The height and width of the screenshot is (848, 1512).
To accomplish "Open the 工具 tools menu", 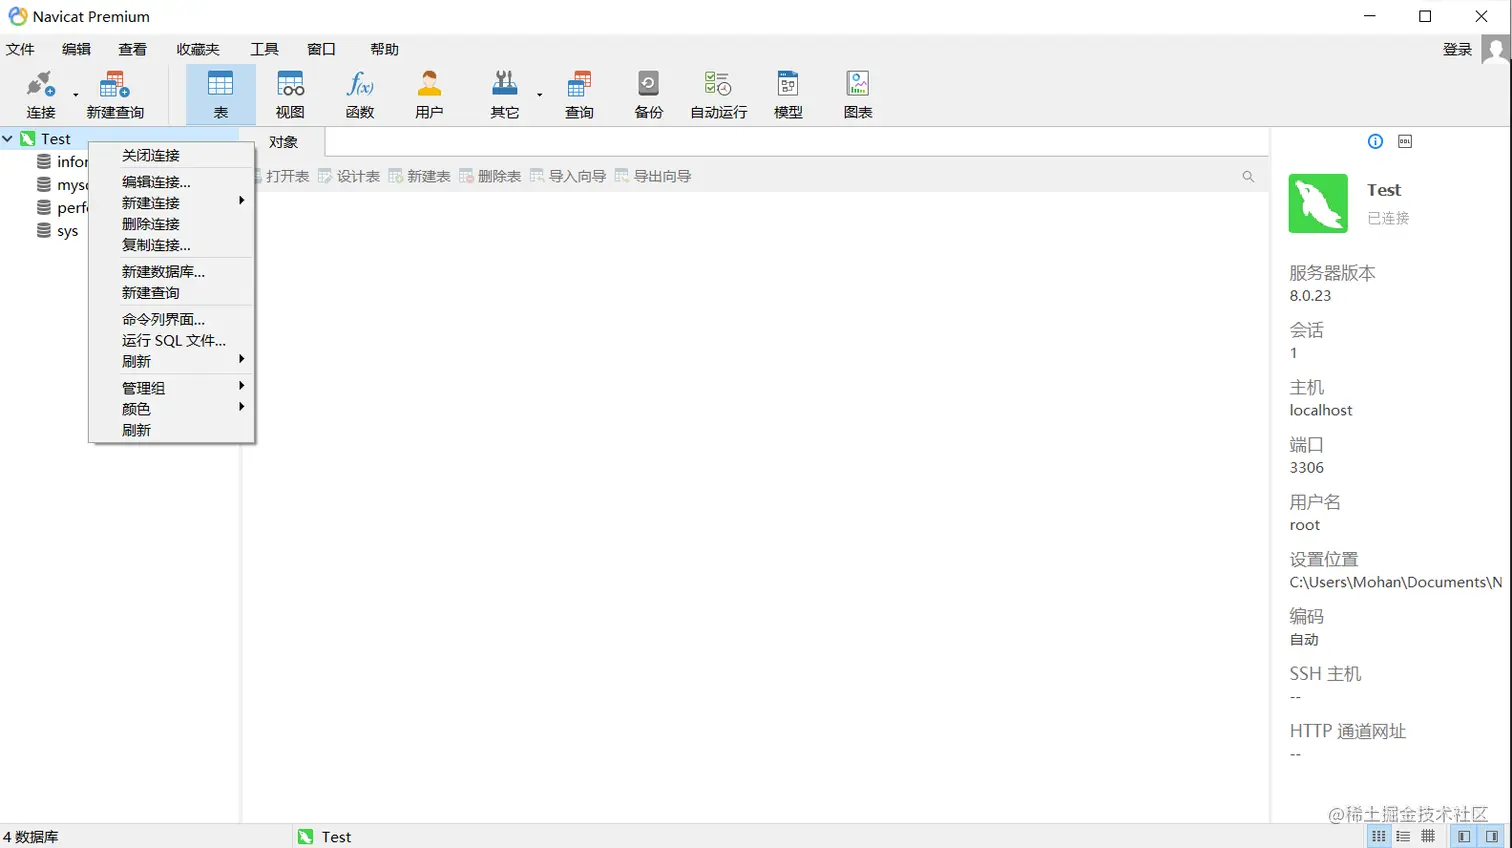I will coord(264,49).
